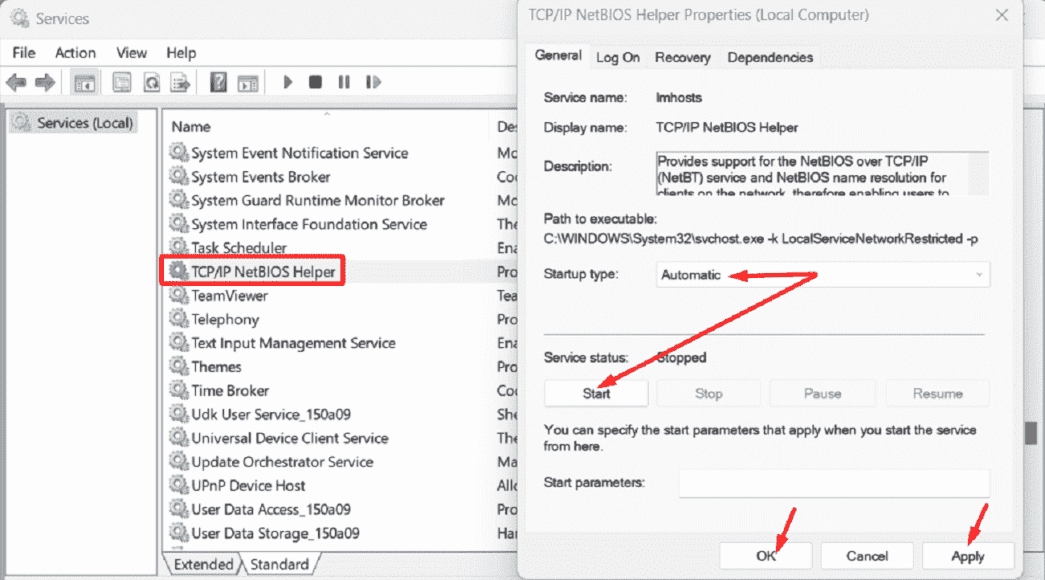Screen dimensions: 1045x580
Task: Click the Refresh toolbar icon
Action: (x=152, y=83)
